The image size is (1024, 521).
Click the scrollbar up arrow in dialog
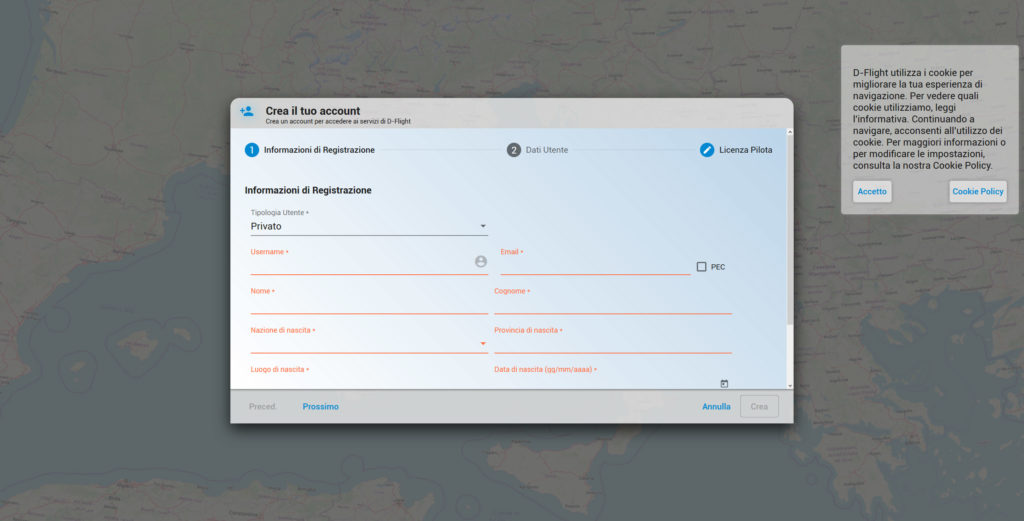pos(790,133)
